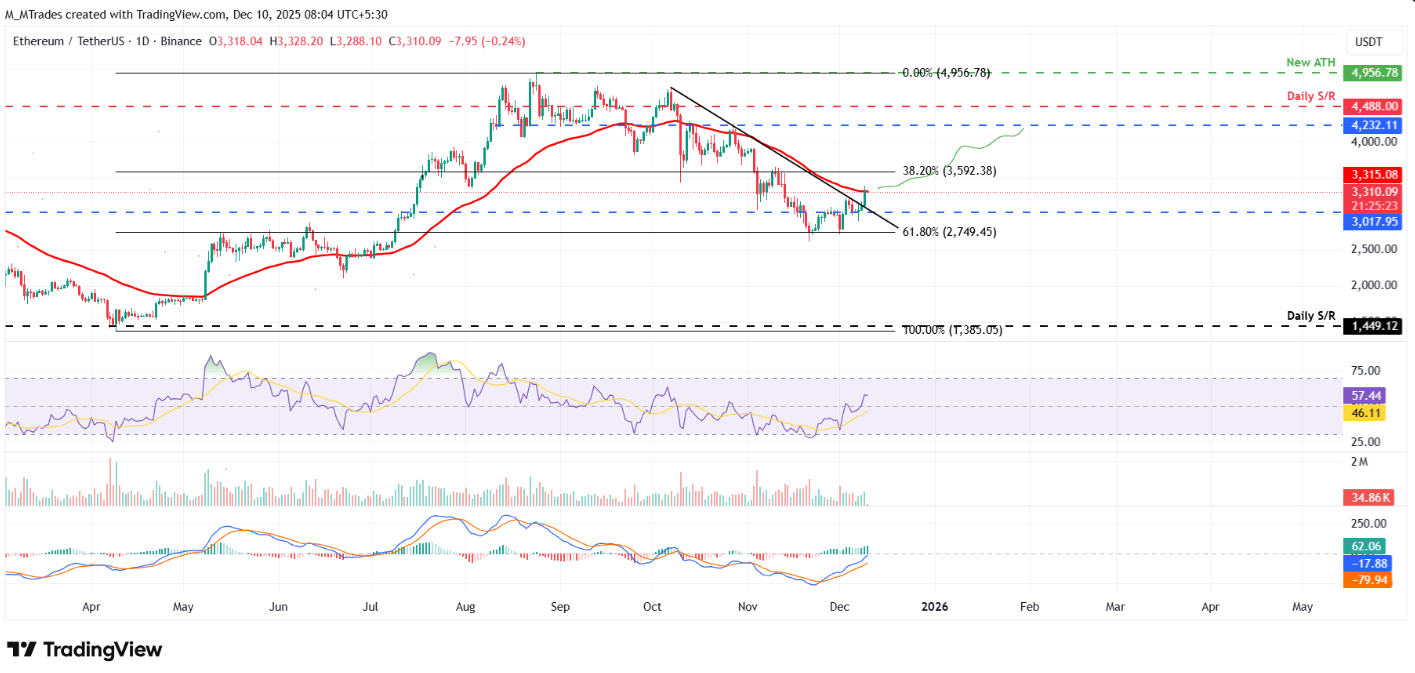
Task: Switch to the Dec month label
Action: coord(838,606)
